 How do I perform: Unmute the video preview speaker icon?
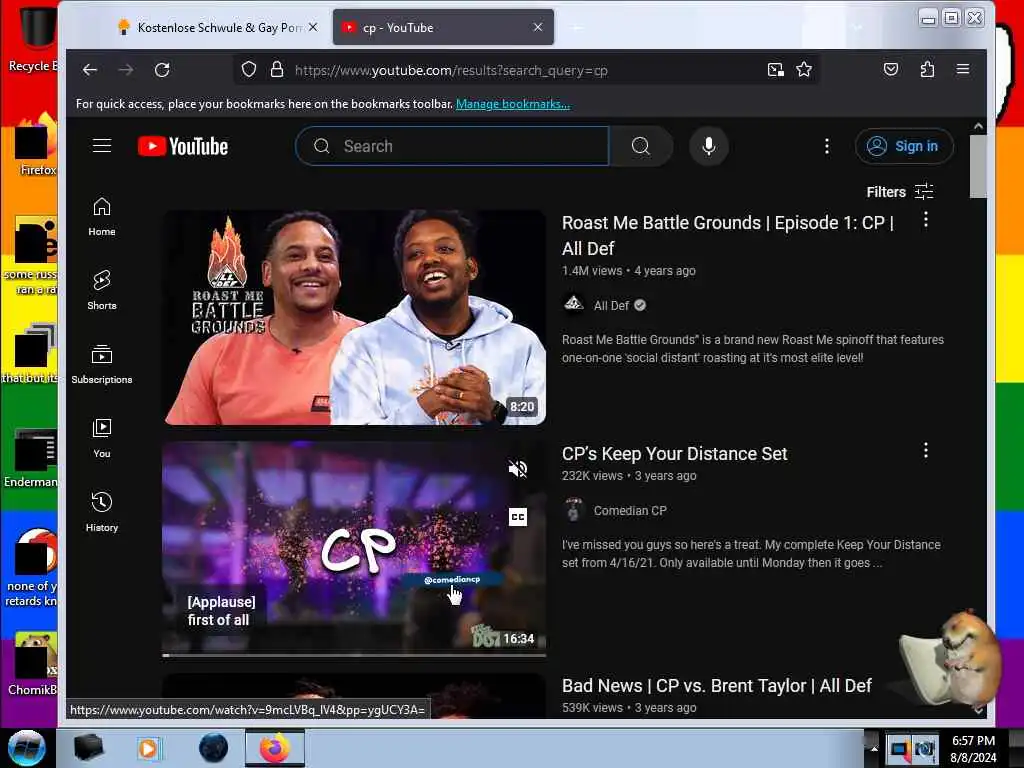tap(518, 468)
